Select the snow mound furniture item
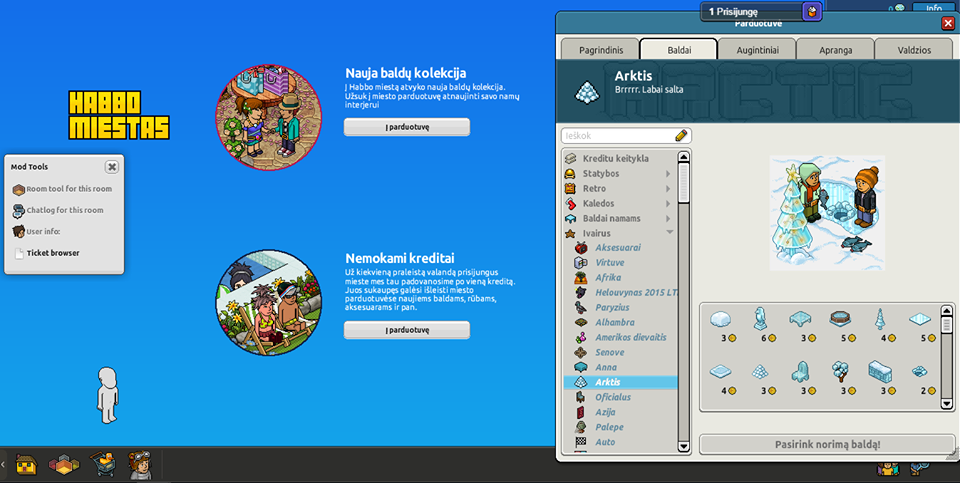Screen dimensions: 960x483 pos(721,318)
